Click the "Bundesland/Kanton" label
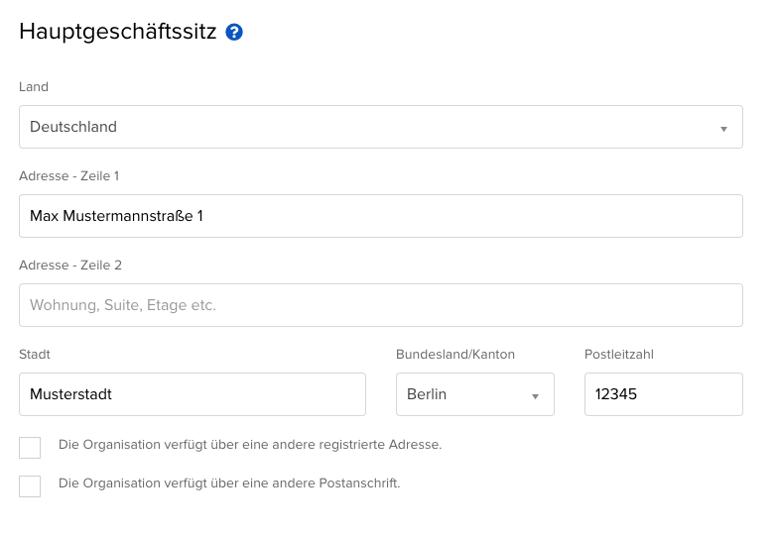This screenshot has height=535, width=776. (455, 354)
